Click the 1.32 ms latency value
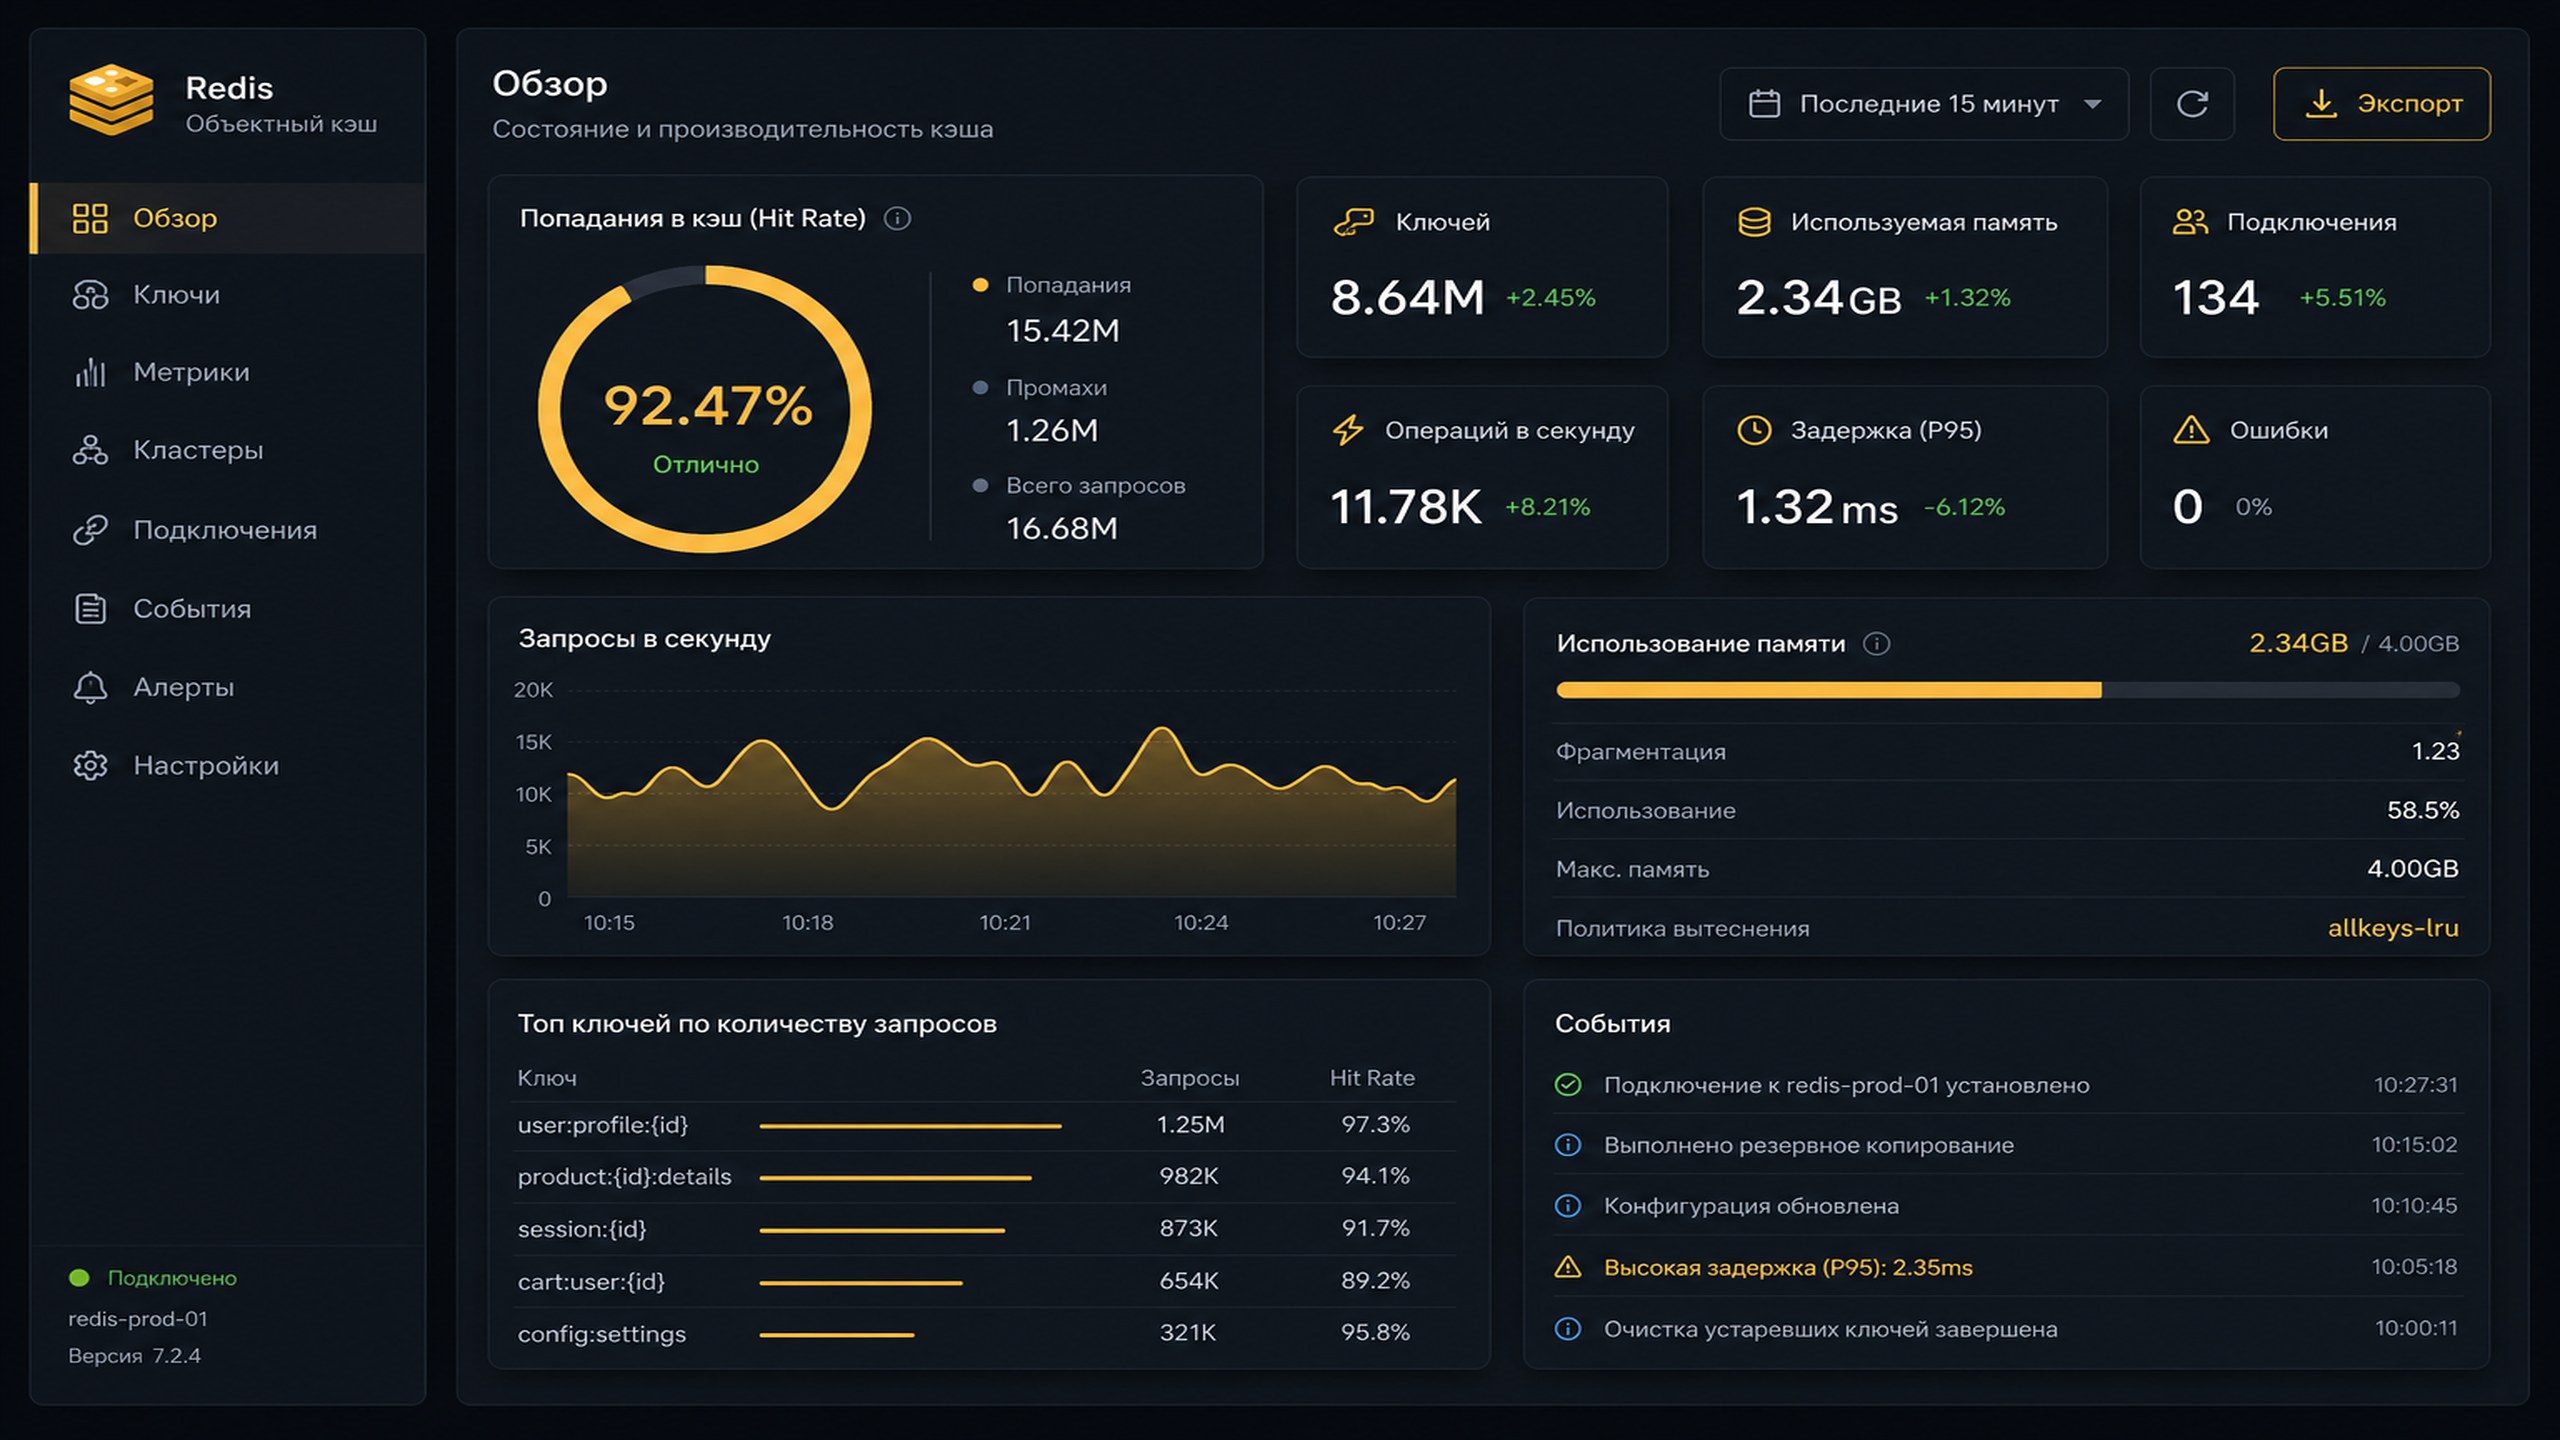This screenshot has height=1440, width=2560. (x=1817, y=507)
